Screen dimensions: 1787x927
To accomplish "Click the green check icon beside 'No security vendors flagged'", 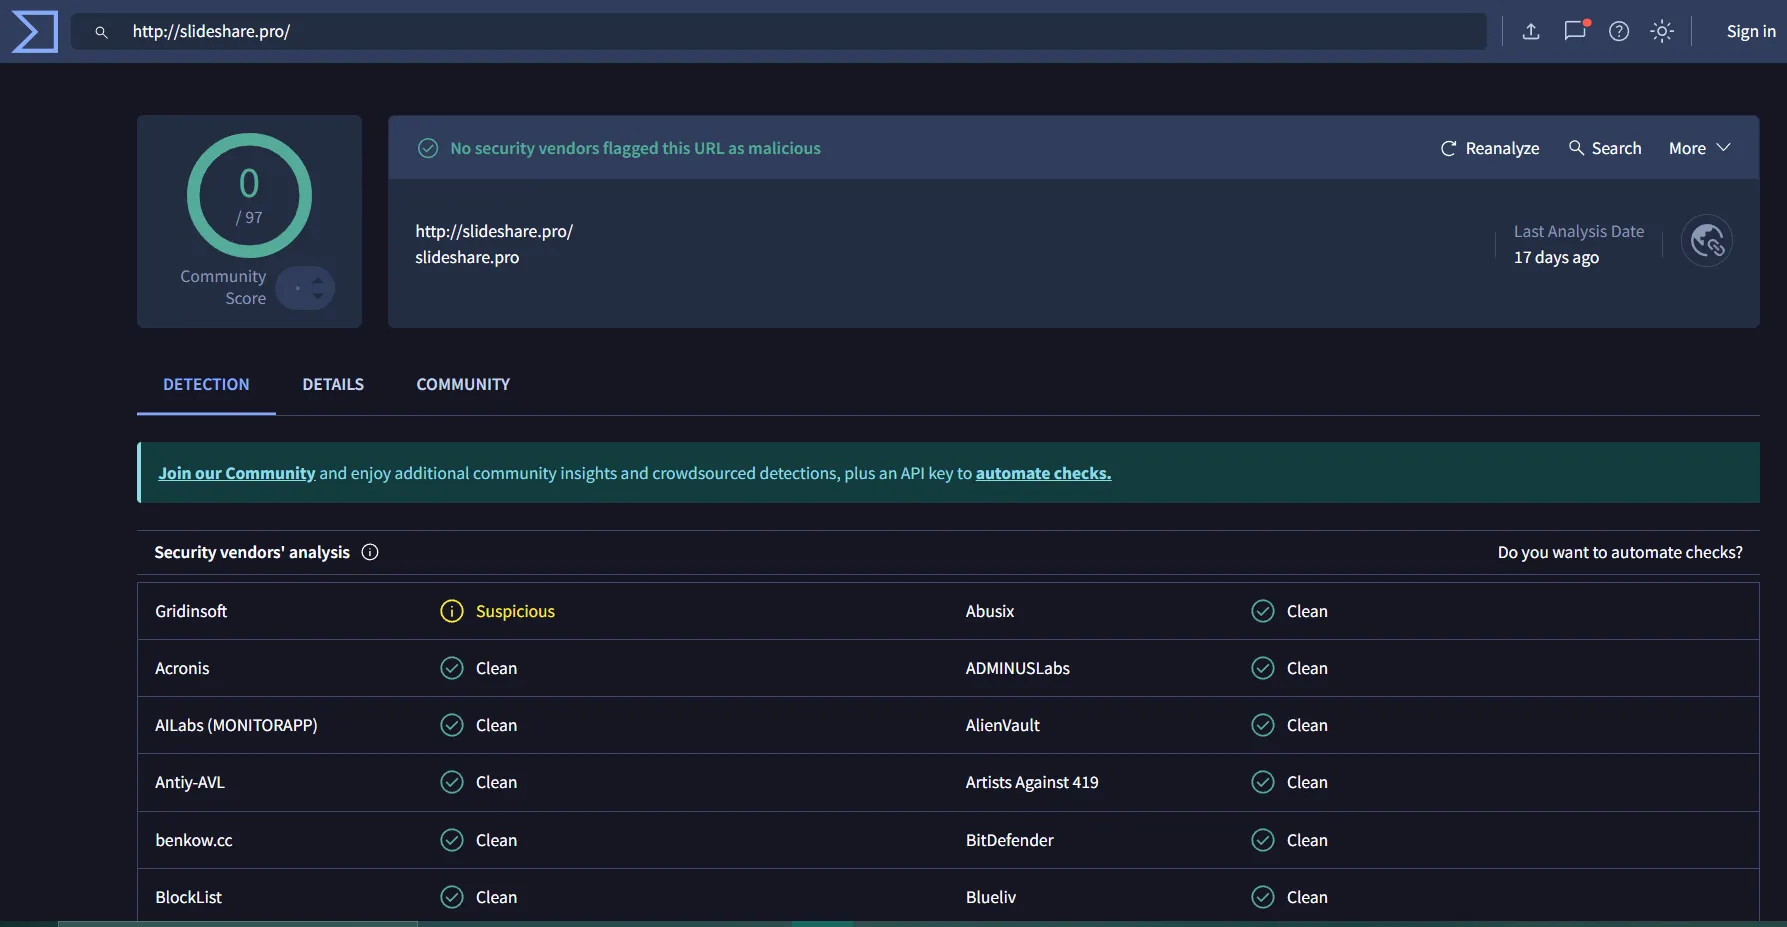I will coord(428,148).
